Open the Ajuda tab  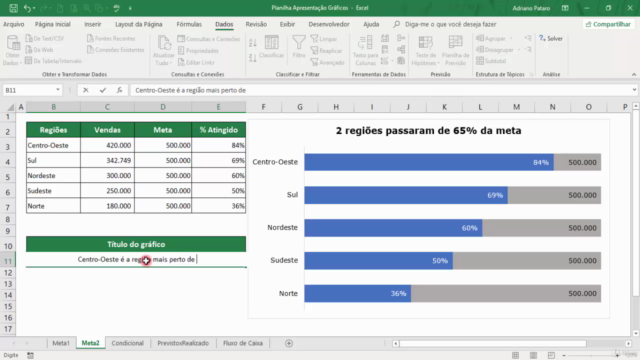pyautogui.click(x=371, y=24)
